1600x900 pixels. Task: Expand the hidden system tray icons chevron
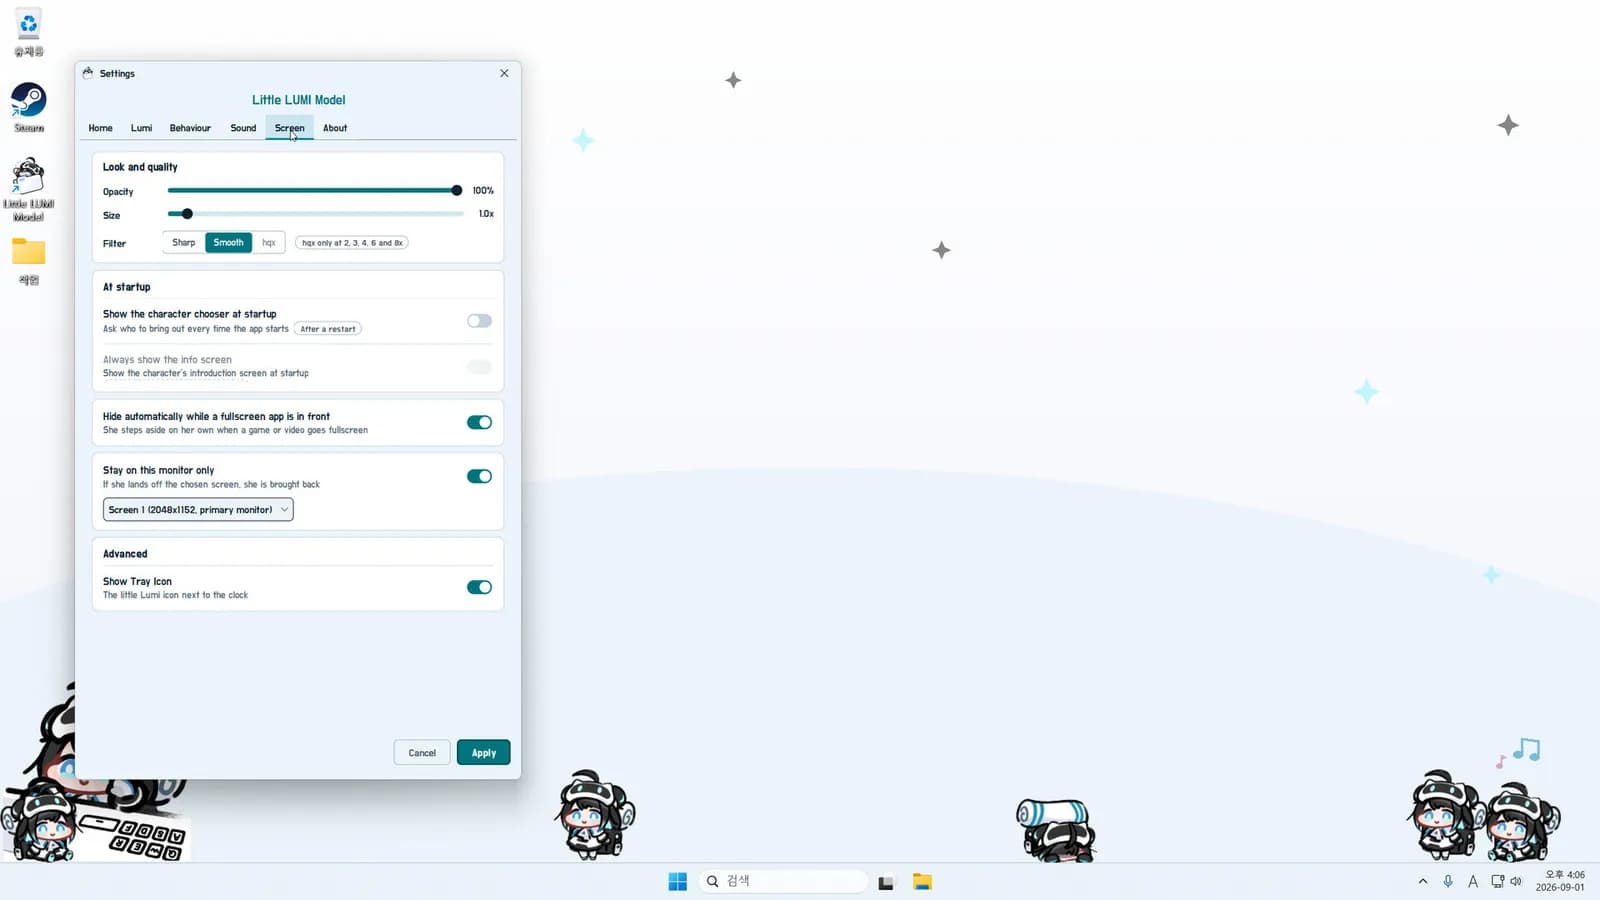(x=1423, y=881)
